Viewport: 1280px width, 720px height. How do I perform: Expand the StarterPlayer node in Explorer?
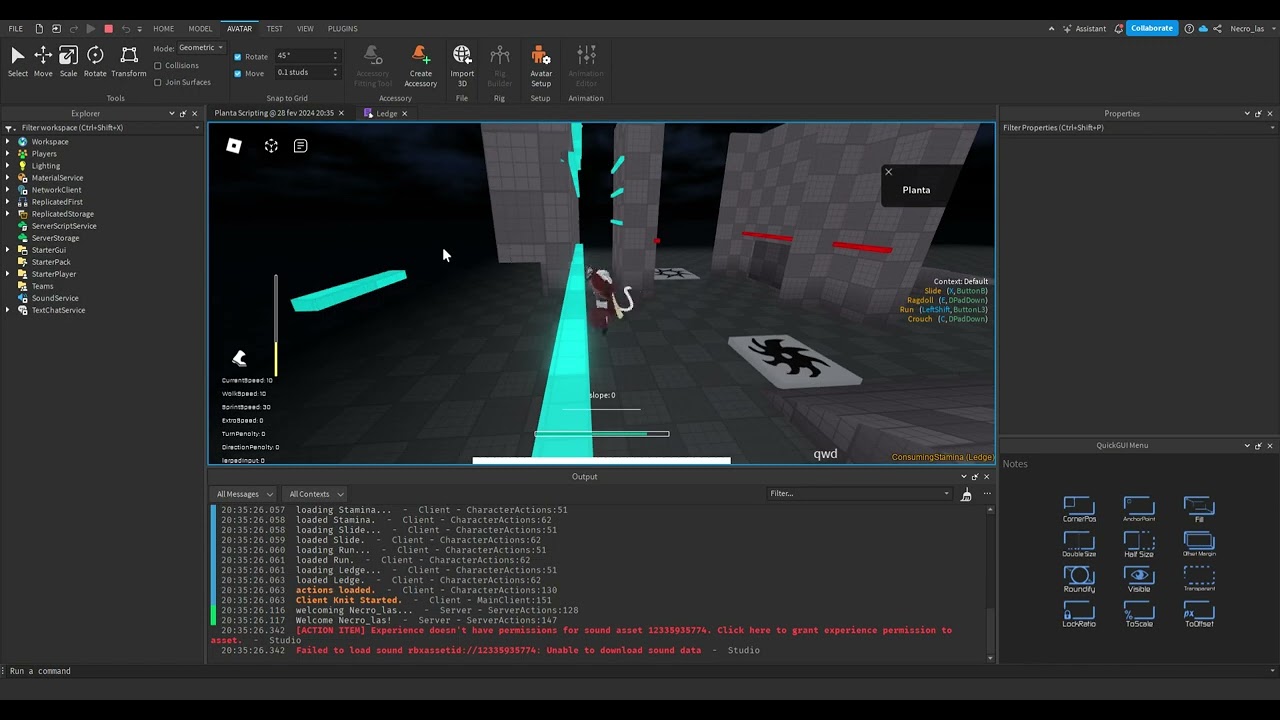tap(8, 274)
